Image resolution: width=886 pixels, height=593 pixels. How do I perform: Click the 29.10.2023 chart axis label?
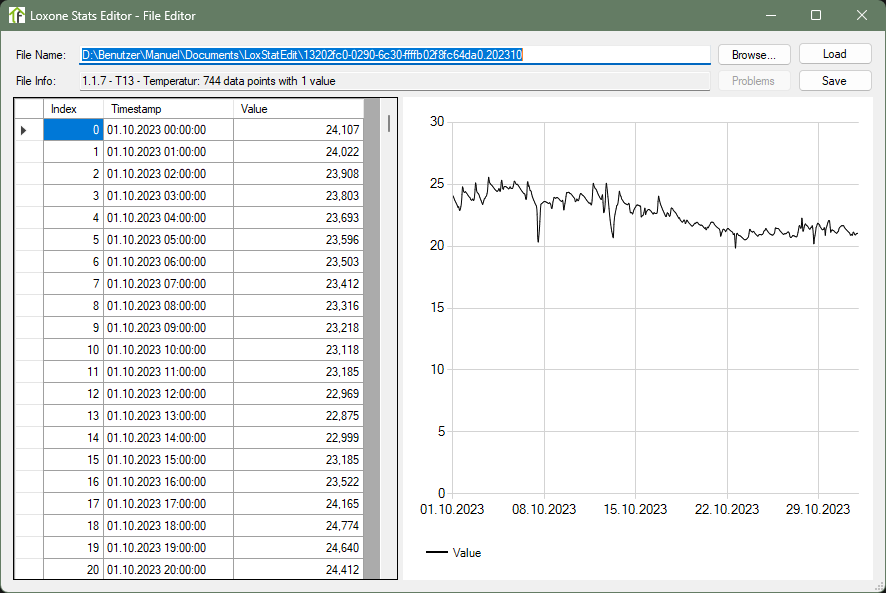[818, 510]
